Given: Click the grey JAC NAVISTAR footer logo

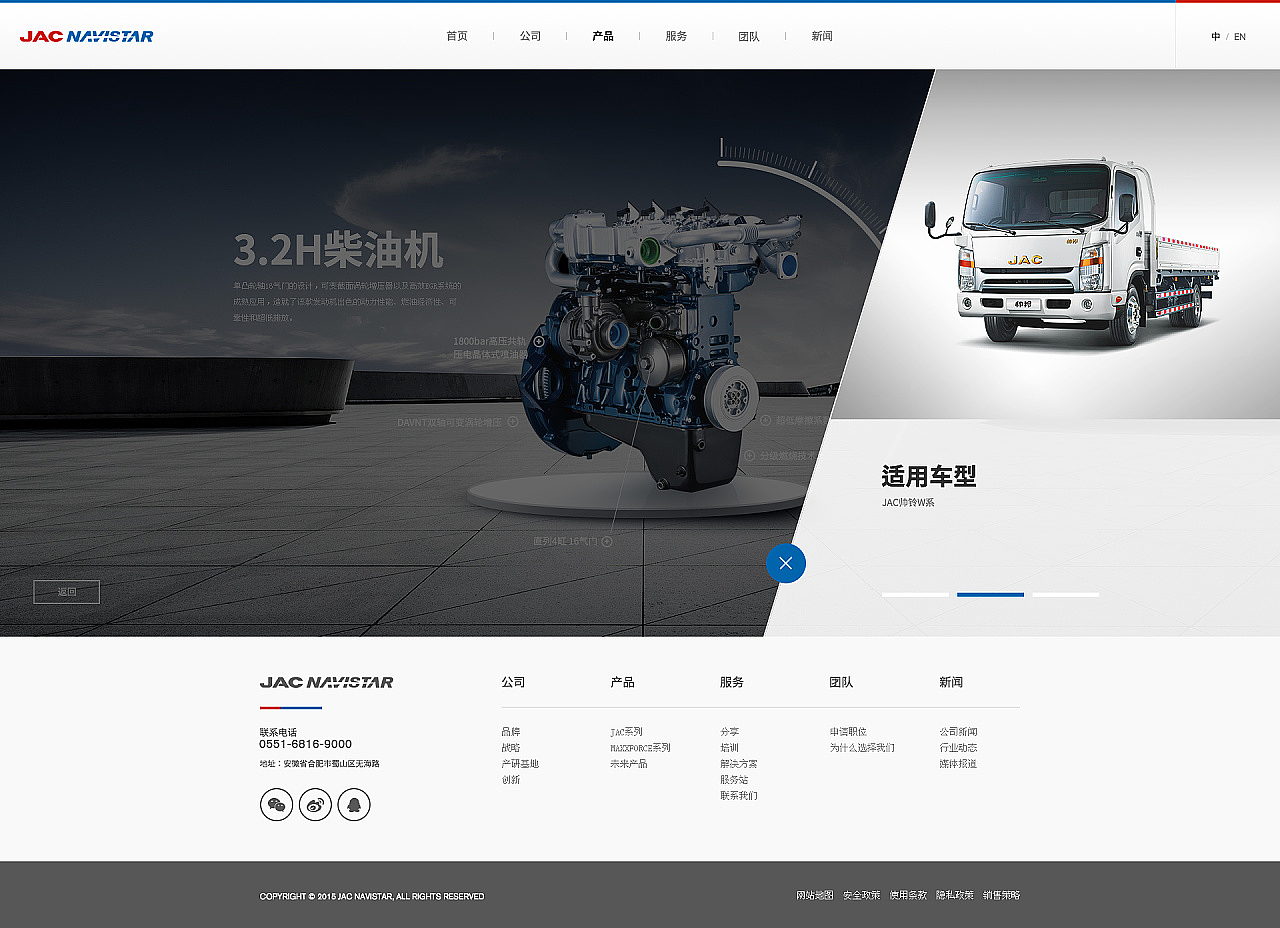Looking at the screenshot, I should pyautogui.click(x=326, y=682).
